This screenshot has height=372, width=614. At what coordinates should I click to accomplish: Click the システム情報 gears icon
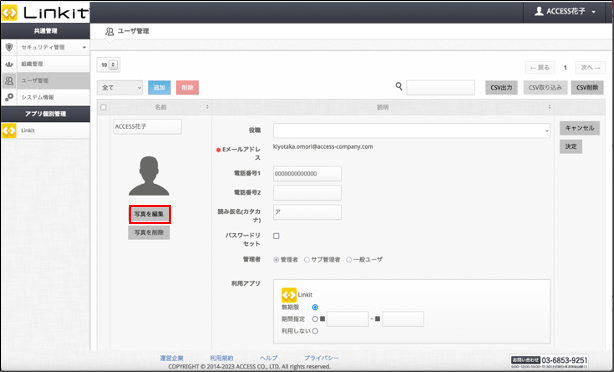(x=9, y=97)
